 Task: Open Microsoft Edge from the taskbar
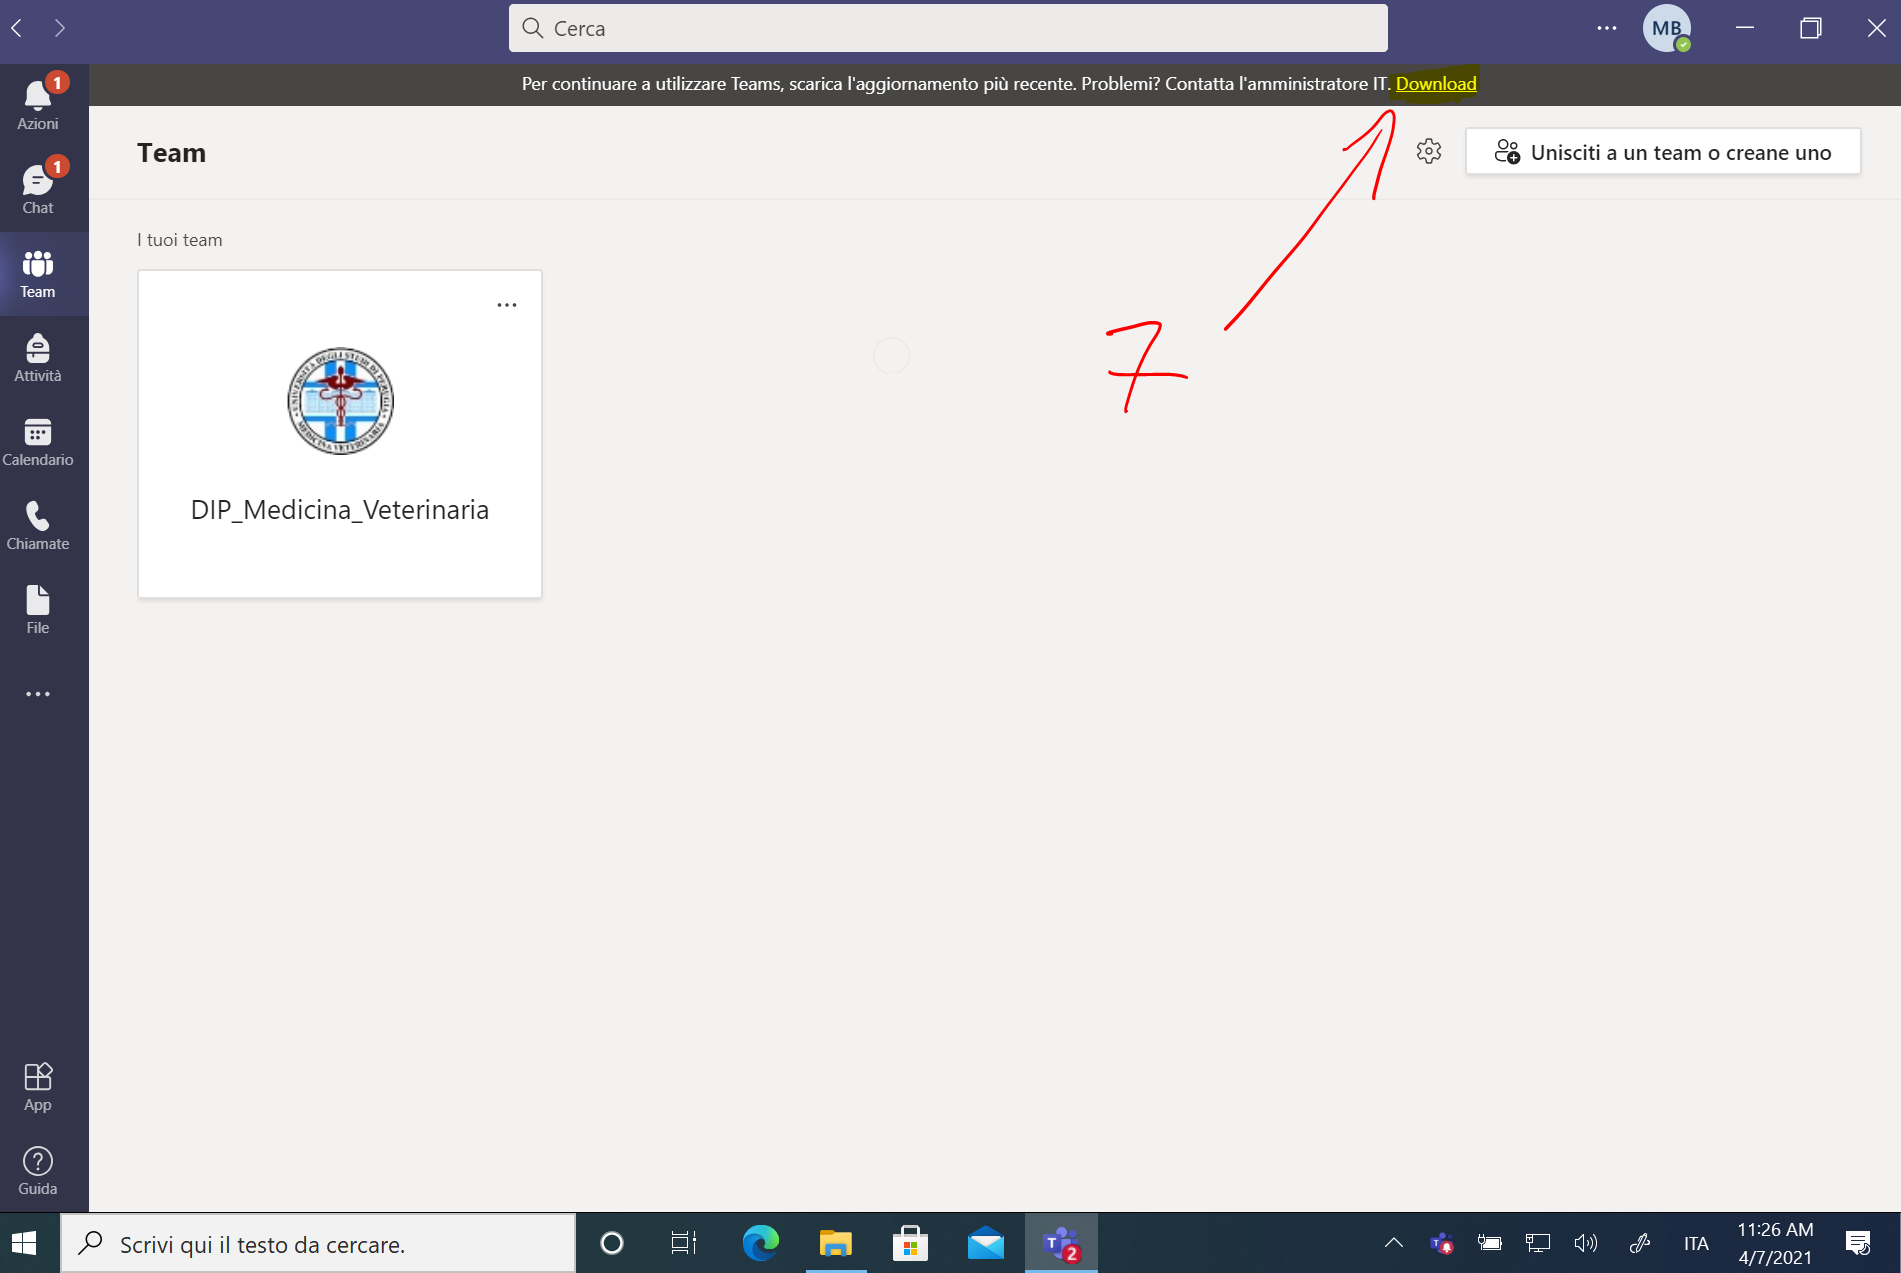click(x=760, y=1243)
